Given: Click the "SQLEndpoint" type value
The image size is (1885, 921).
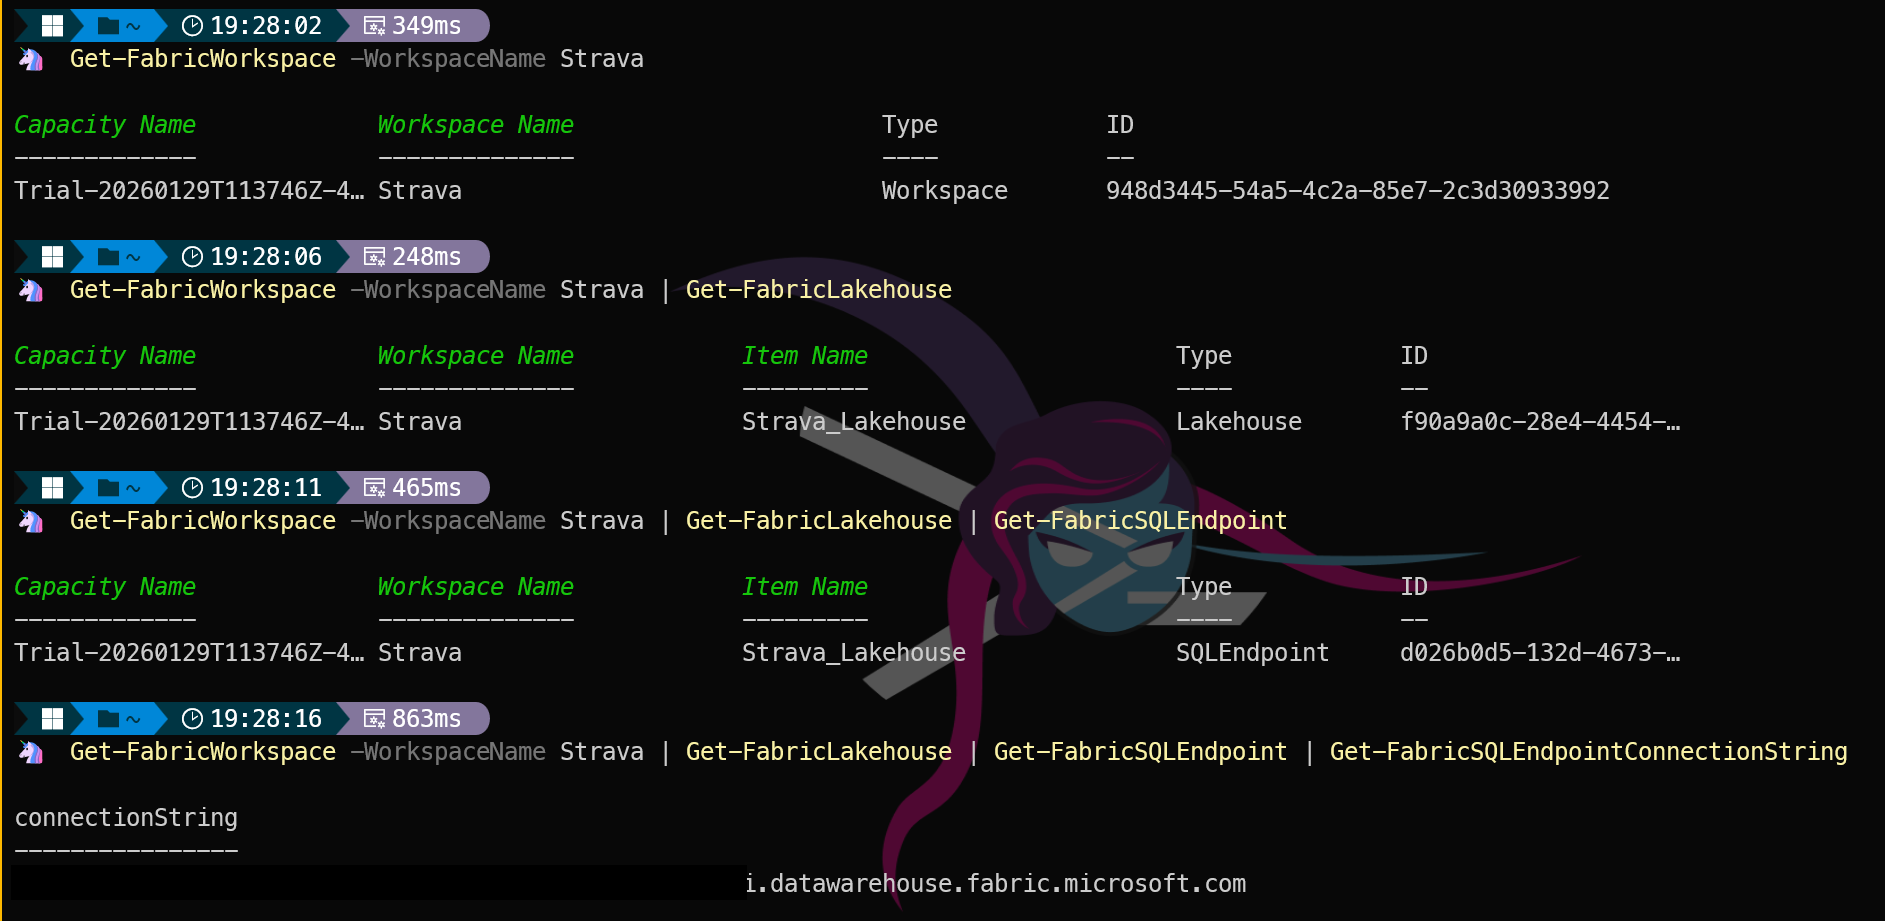Looking at the screenshot, I should 1253,653.
